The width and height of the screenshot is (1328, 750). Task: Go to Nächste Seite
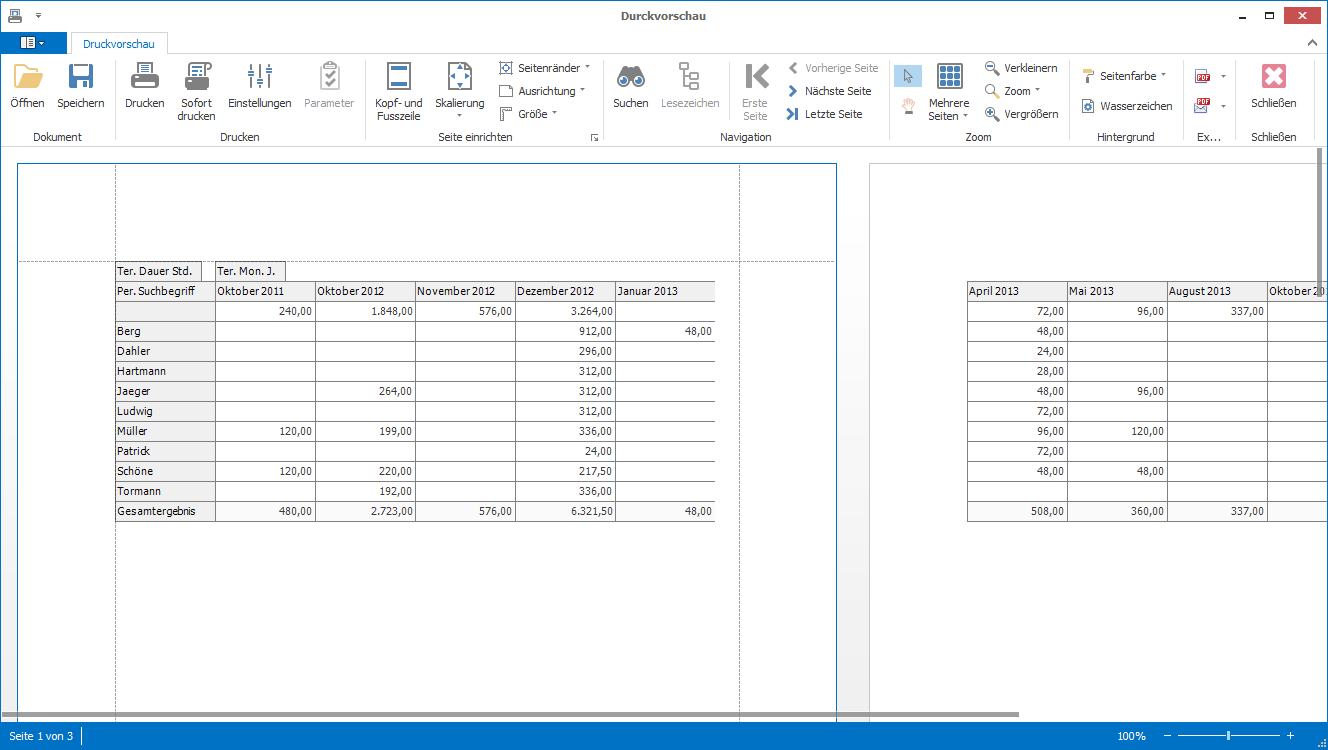[828, 91]
